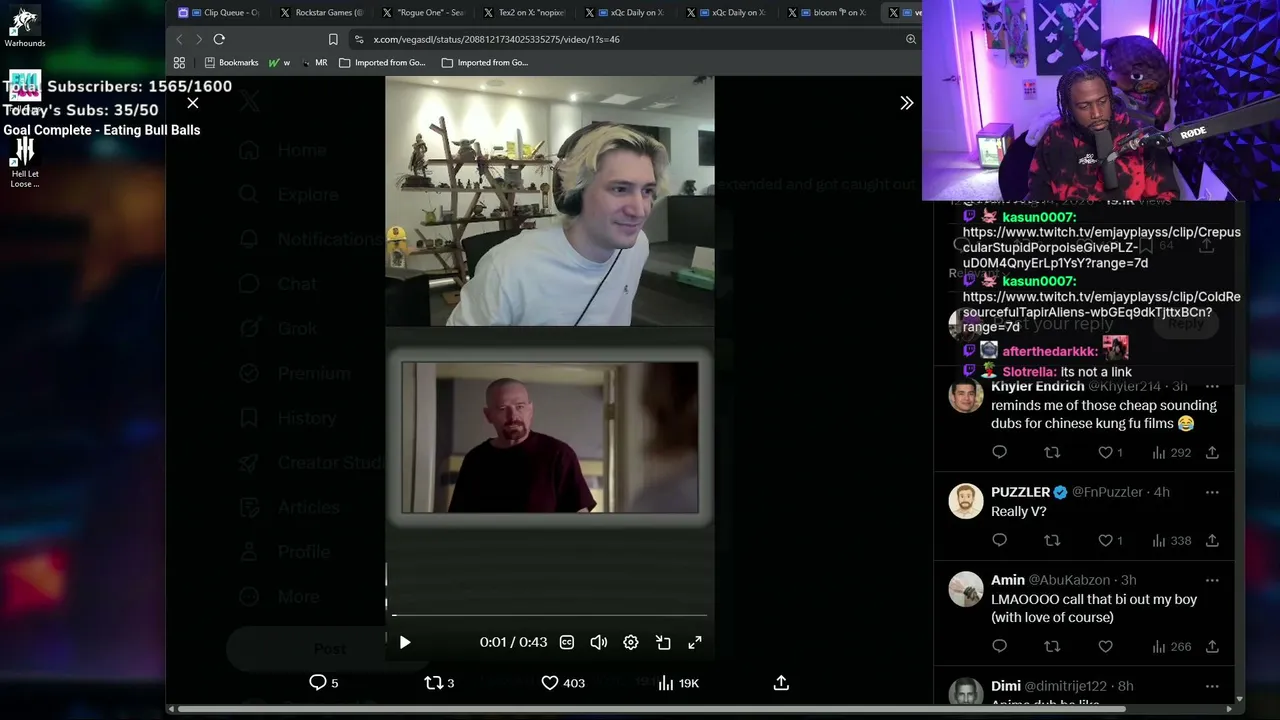The height and width of the screenshot is (720, 1280).
Task: Close the media viewer with the X
Action: (x=193, y=103)
